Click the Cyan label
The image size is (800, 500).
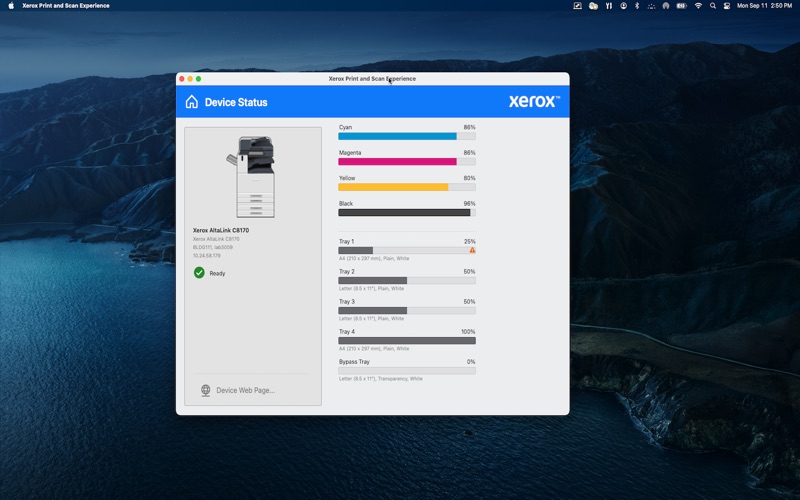(x=345, y=127)
